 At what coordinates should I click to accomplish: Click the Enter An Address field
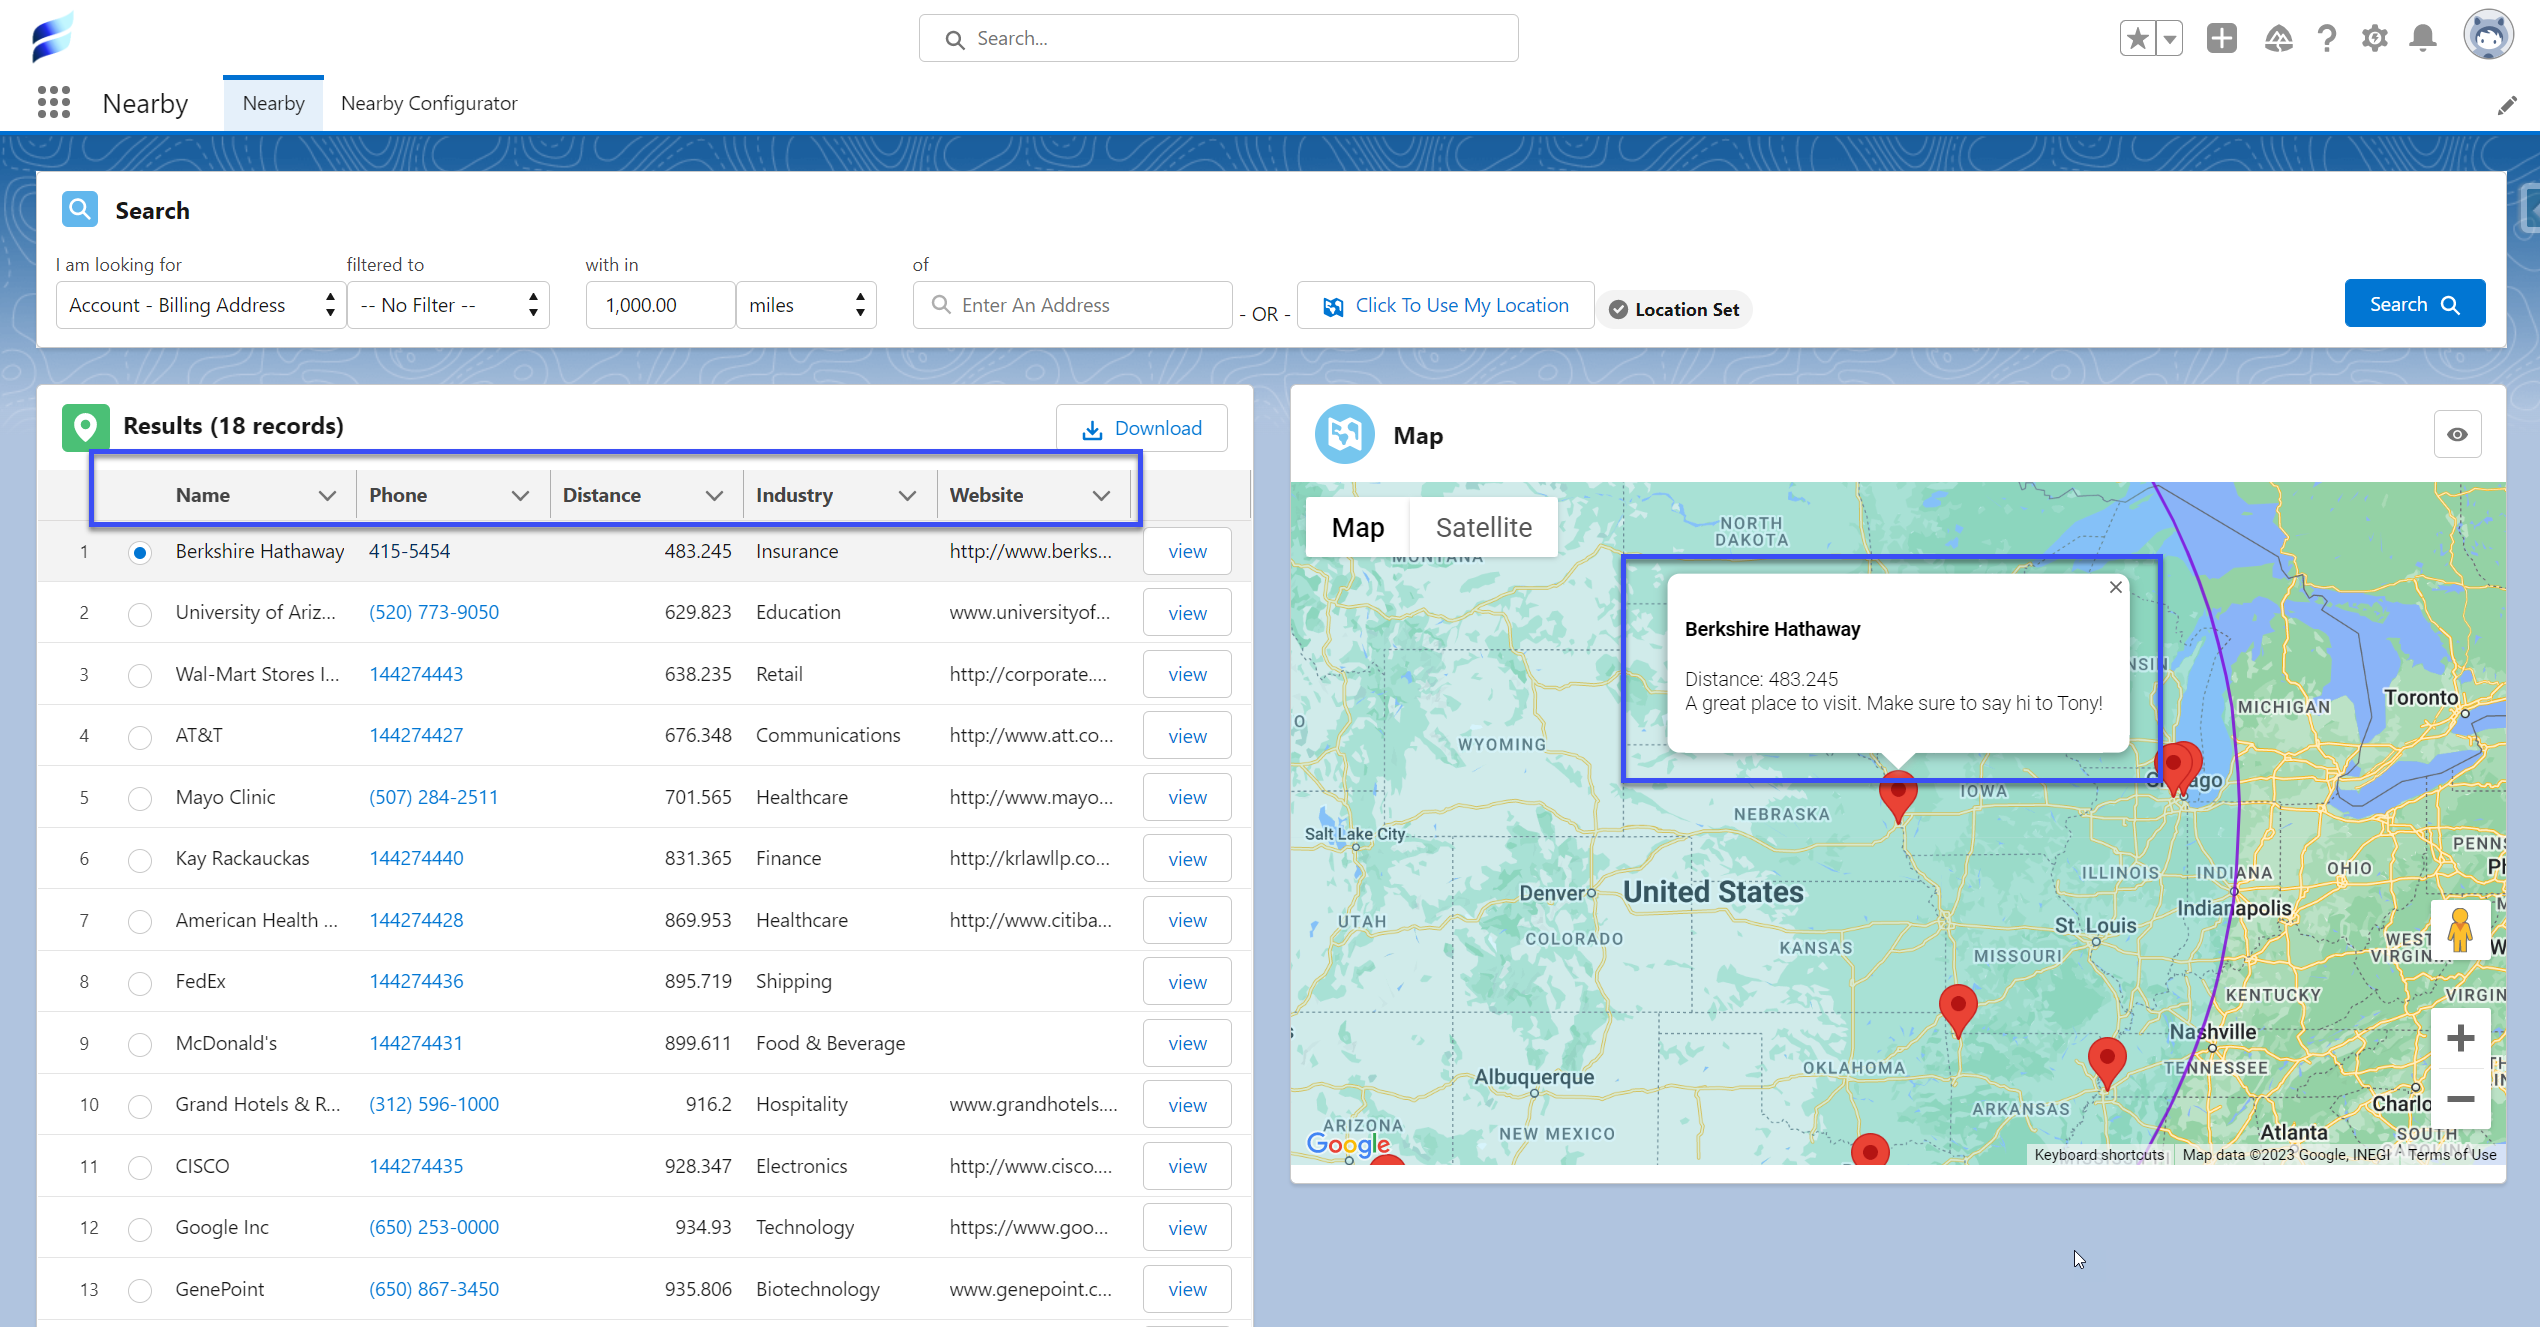pos(1072,305)
